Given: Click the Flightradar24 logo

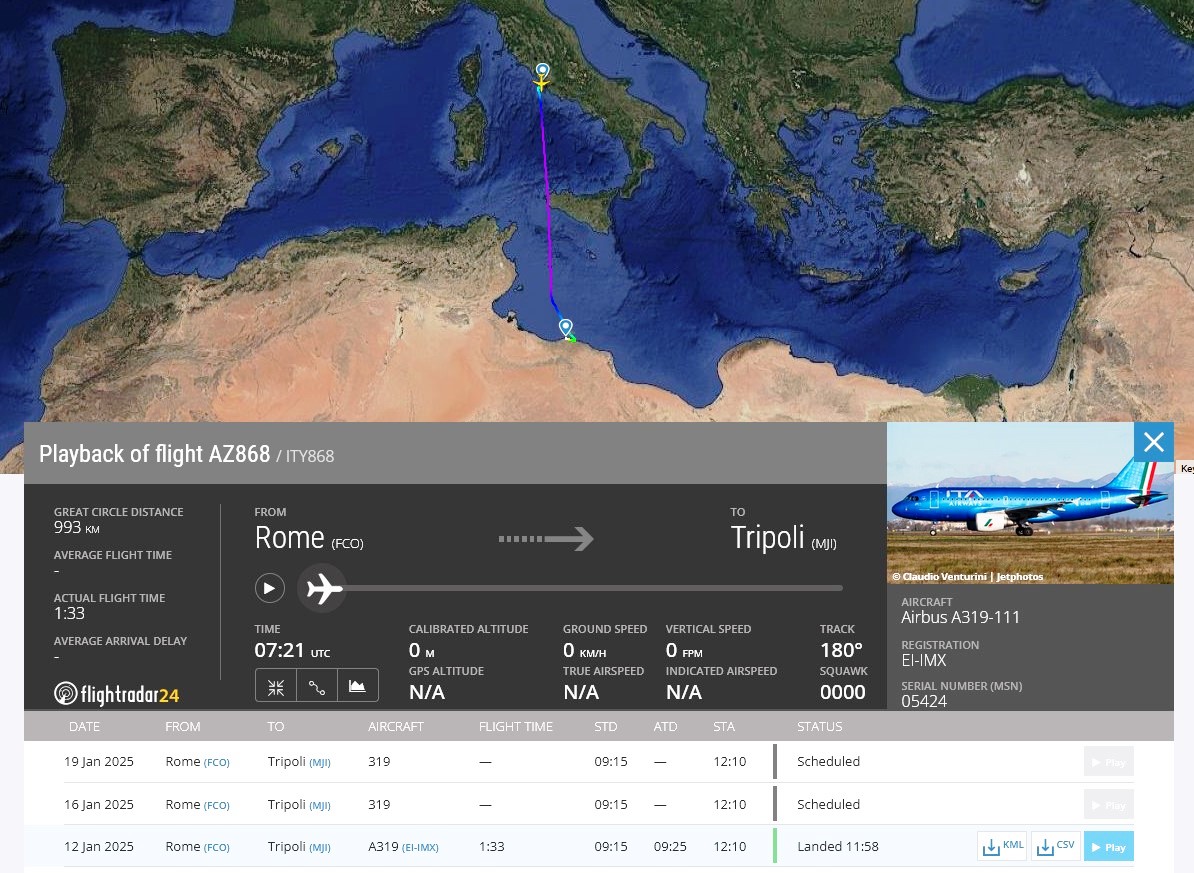Looking at the screenshot, I should click(x=117, y=694).
